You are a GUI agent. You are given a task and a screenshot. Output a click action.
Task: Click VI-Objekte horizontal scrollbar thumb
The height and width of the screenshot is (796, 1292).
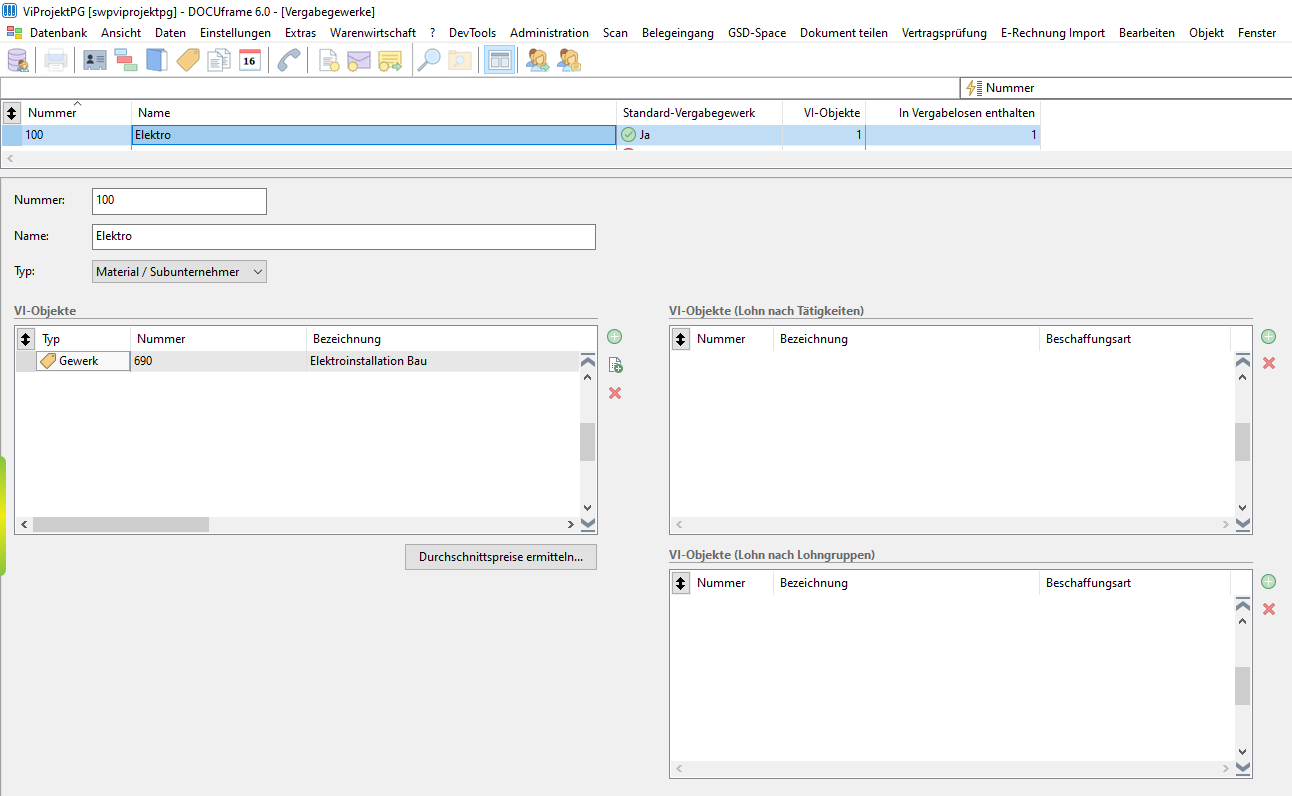(120, 524)
